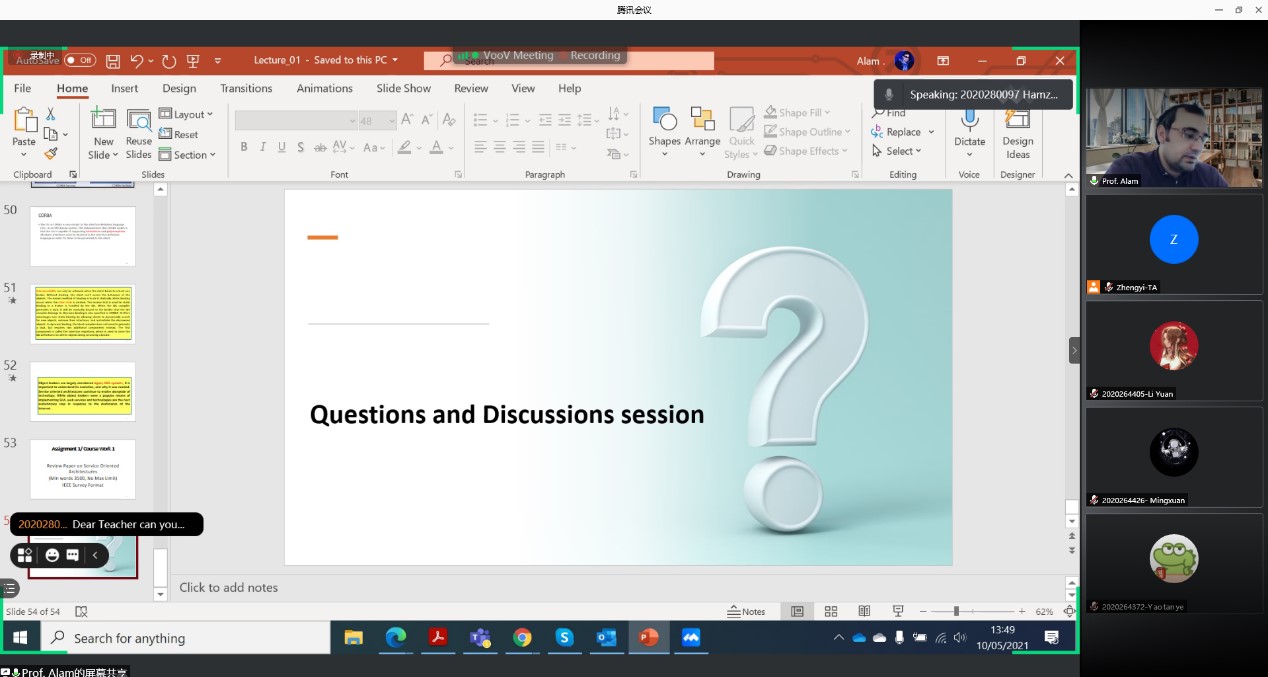1268x677 pixels.
Task: Toggle bold formatting
Action: [243, 147]
